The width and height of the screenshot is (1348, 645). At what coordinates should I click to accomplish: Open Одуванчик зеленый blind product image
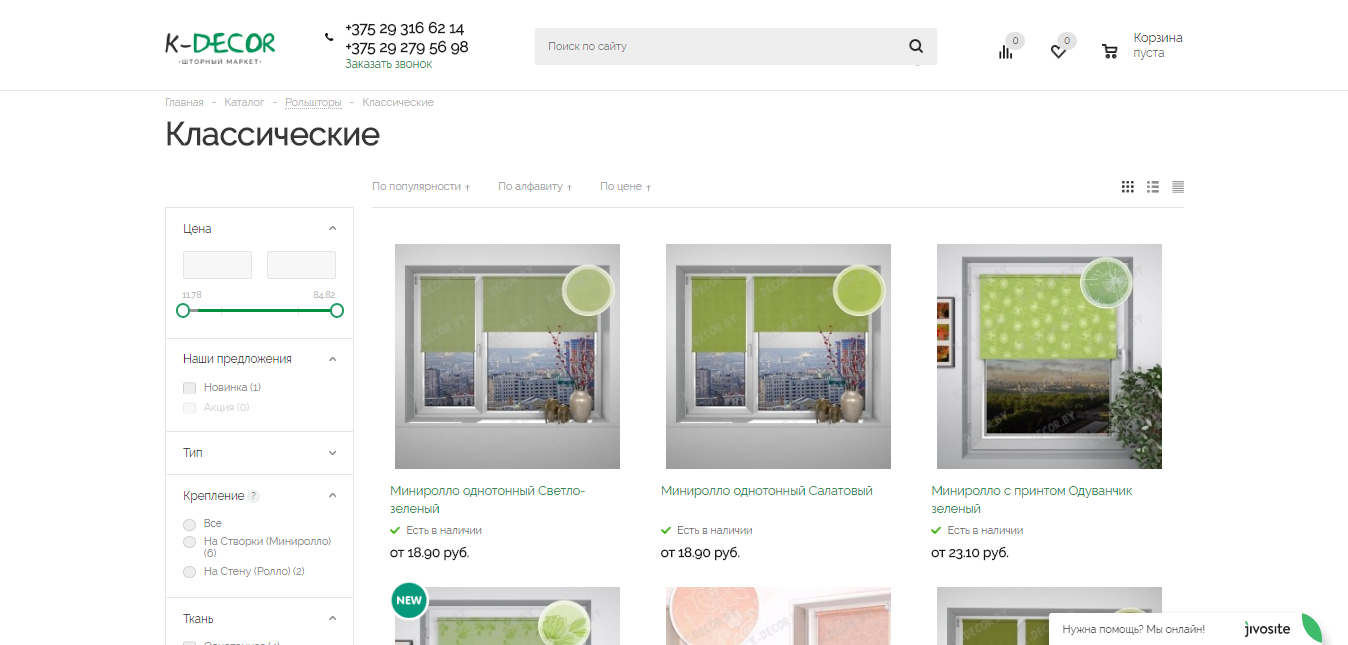pos(1049,356)
